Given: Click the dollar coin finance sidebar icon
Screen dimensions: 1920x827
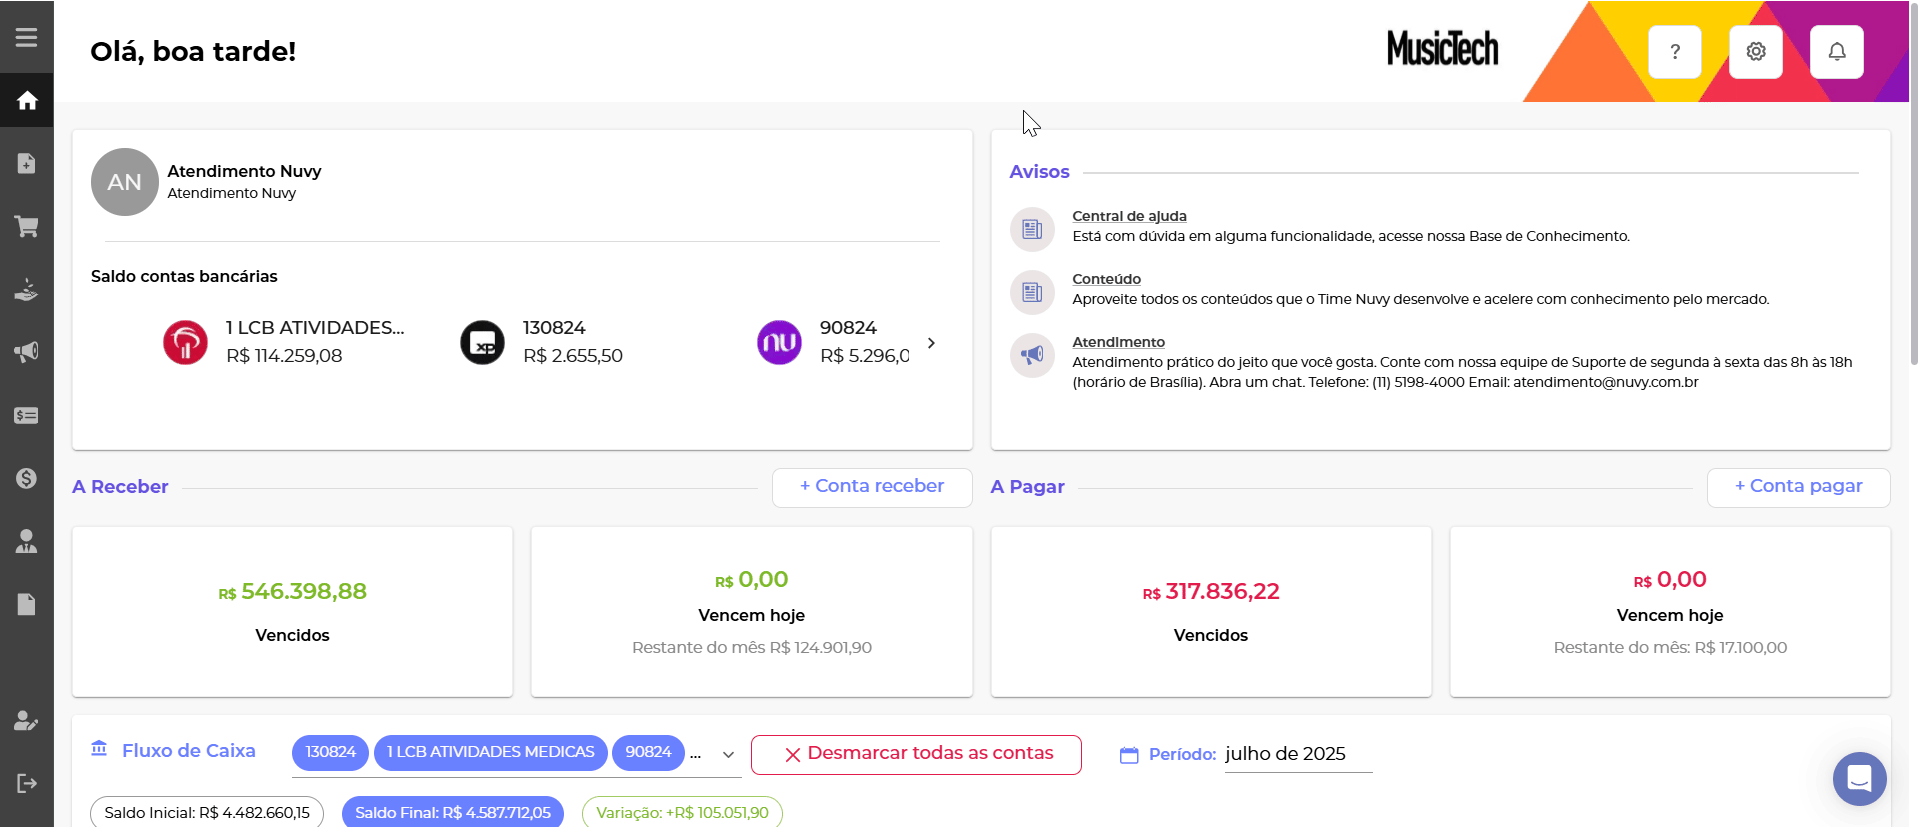Looking at the screenshot, I should pyautogui.click(x=27, y=478).
